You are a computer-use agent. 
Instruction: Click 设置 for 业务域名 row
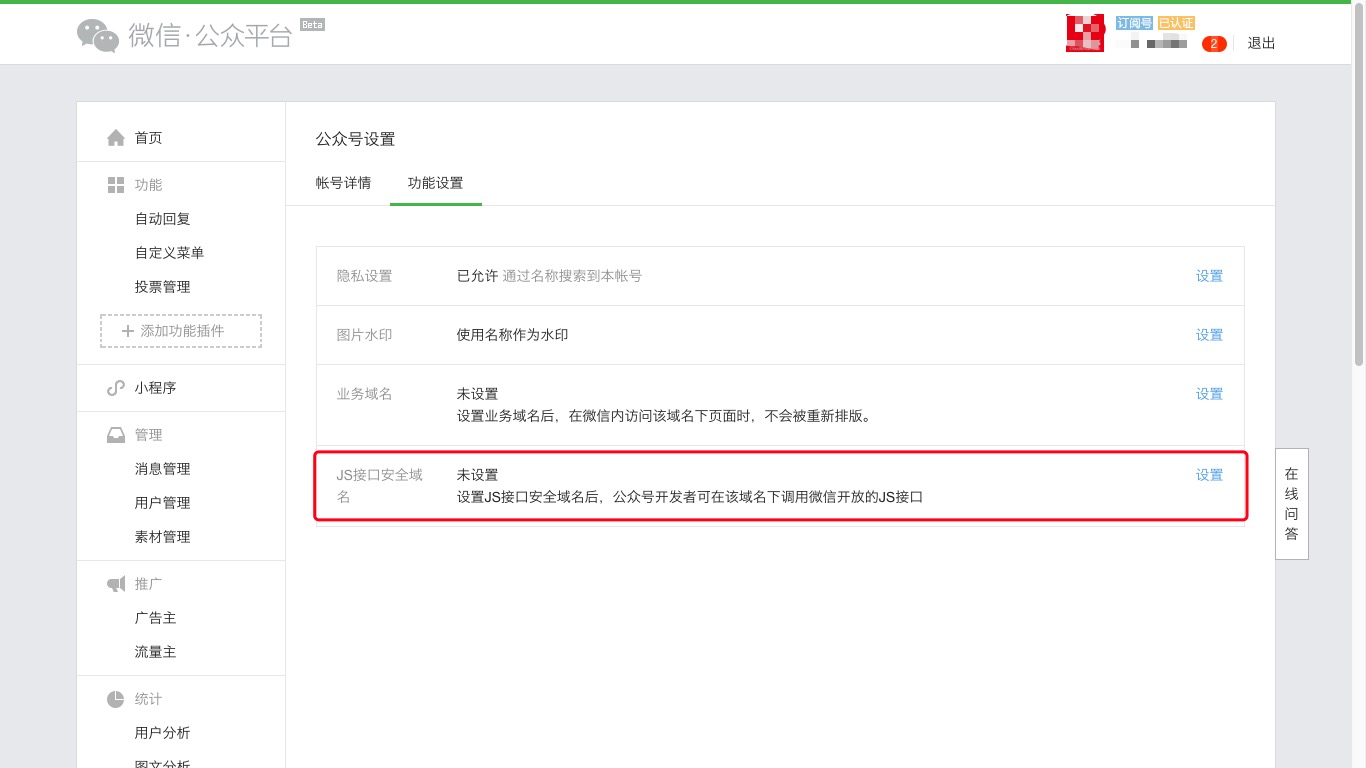(x=1210, y=394)
